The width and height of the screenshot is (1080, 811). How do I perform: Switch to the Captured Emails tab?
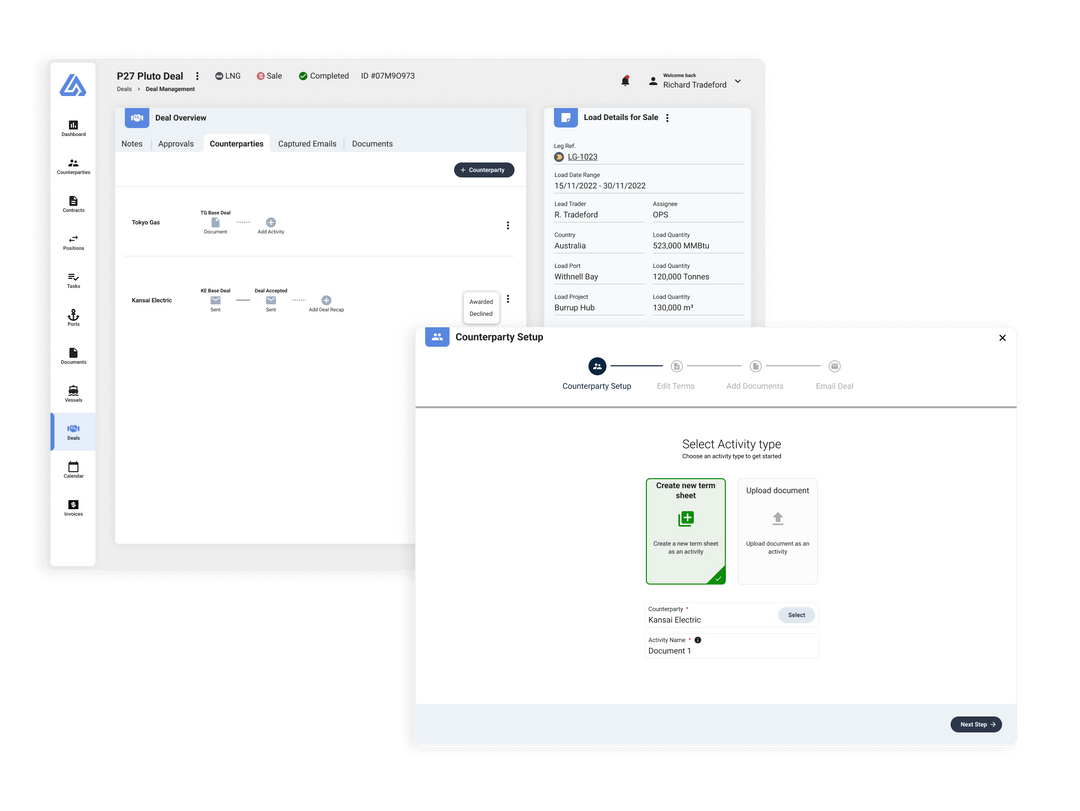pyautogui.click(x=307, y=144)
